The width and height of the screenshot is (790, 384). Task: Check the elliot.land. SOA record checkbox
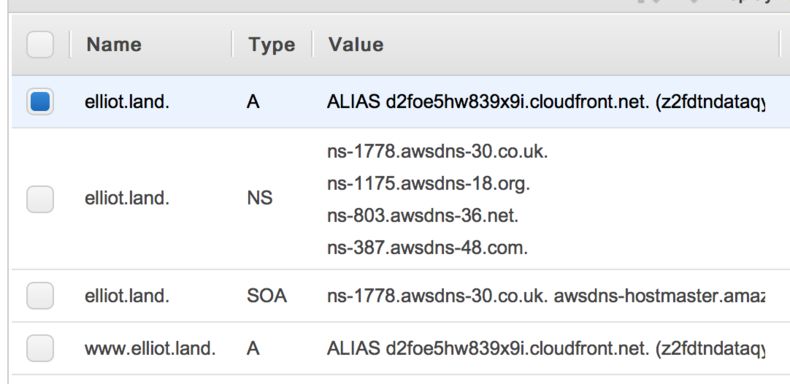tap(40, 295)
